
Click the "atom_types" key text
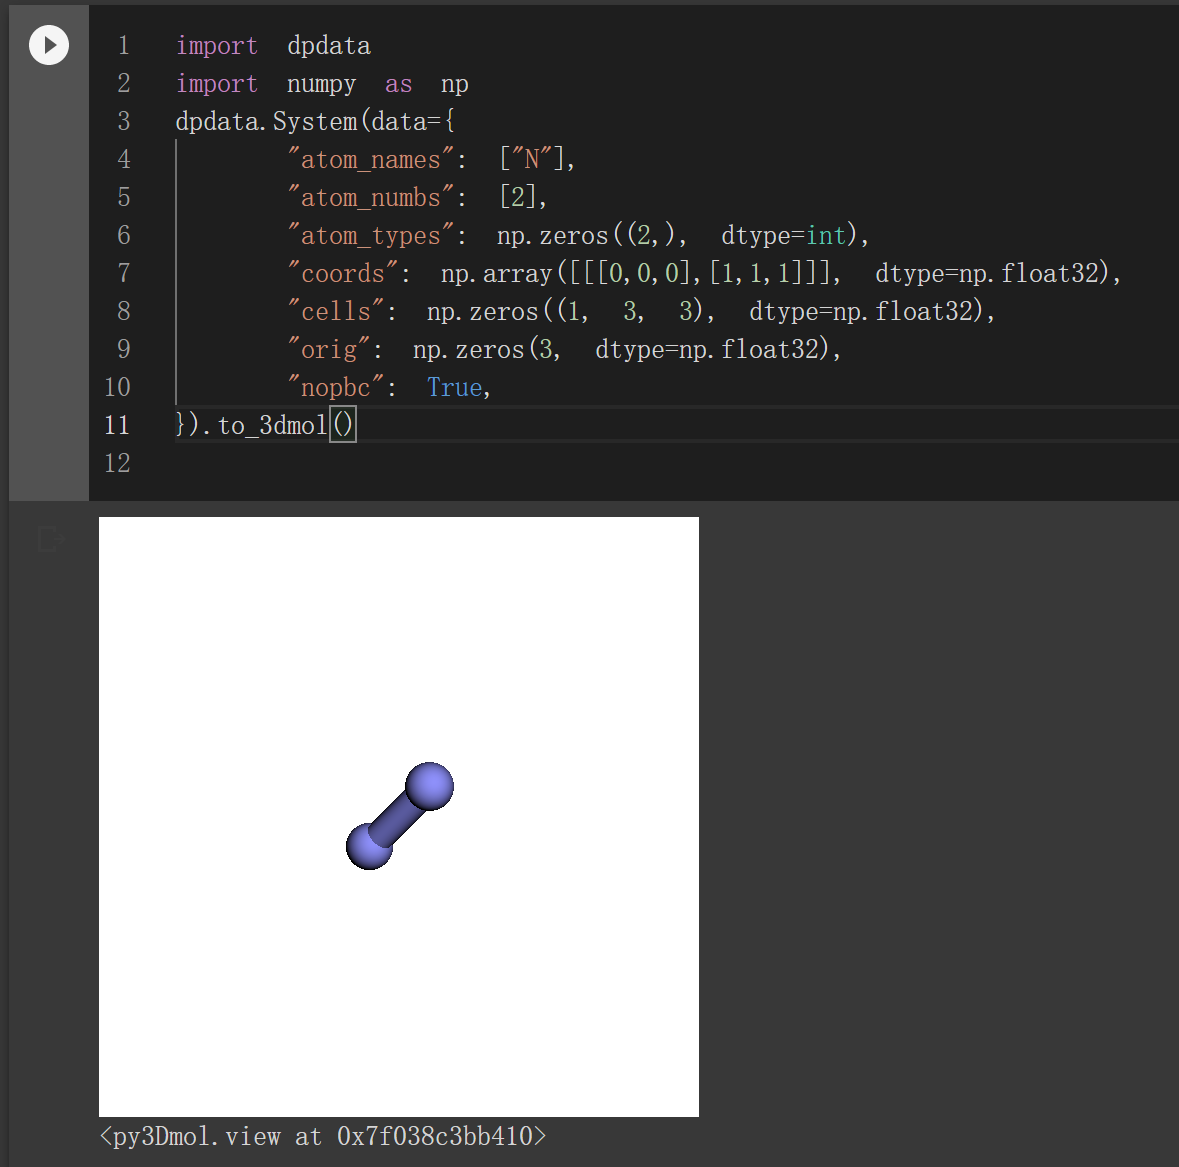point(370,235)
